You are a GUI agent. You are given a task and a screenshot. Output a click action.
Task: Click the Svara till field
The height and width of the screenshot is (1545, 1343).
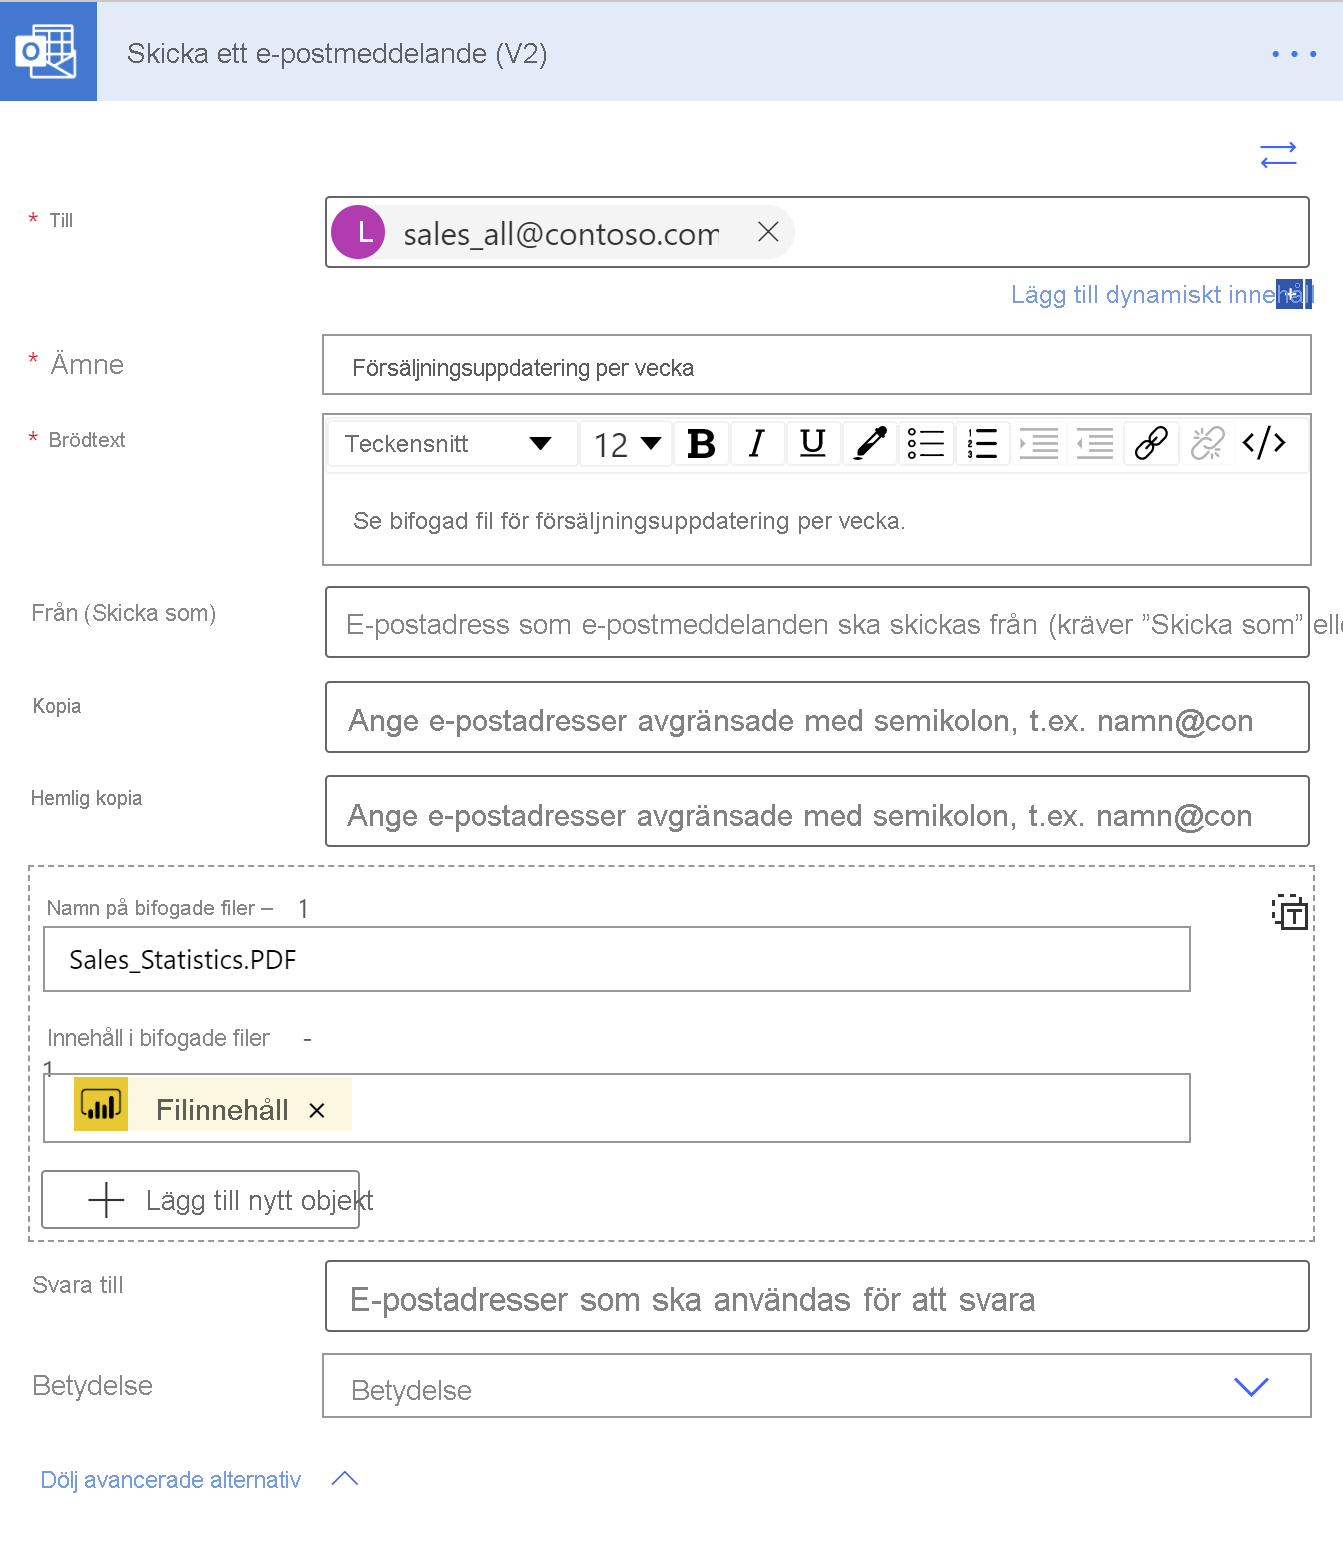tap(817, 1296)
